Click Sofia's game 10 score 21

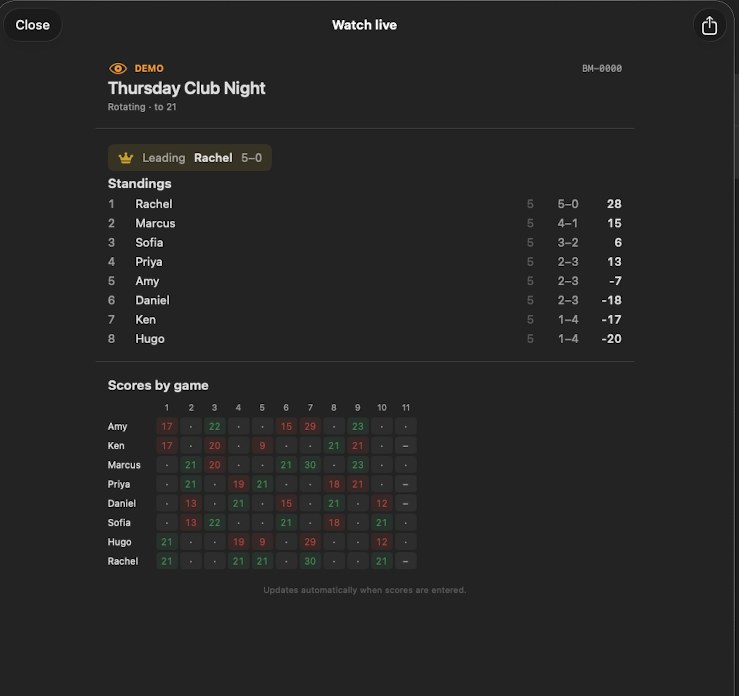382,523
